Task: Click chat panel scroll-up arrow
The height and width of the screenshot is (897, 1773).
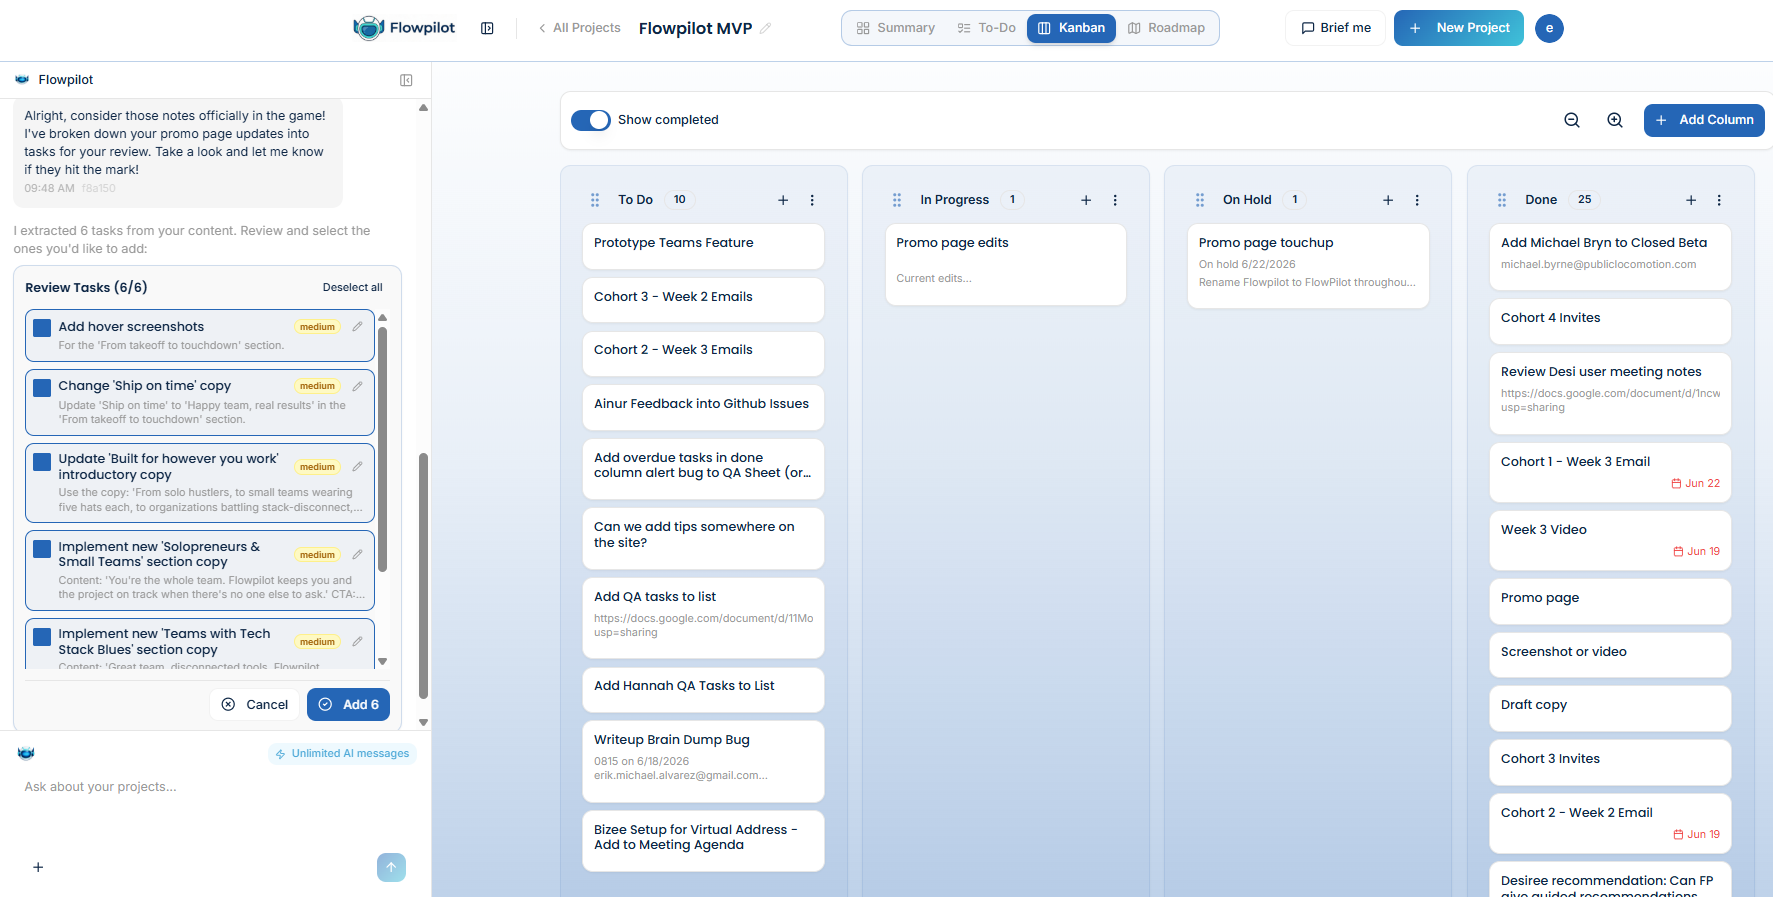Action: click(x=423, y=107)
